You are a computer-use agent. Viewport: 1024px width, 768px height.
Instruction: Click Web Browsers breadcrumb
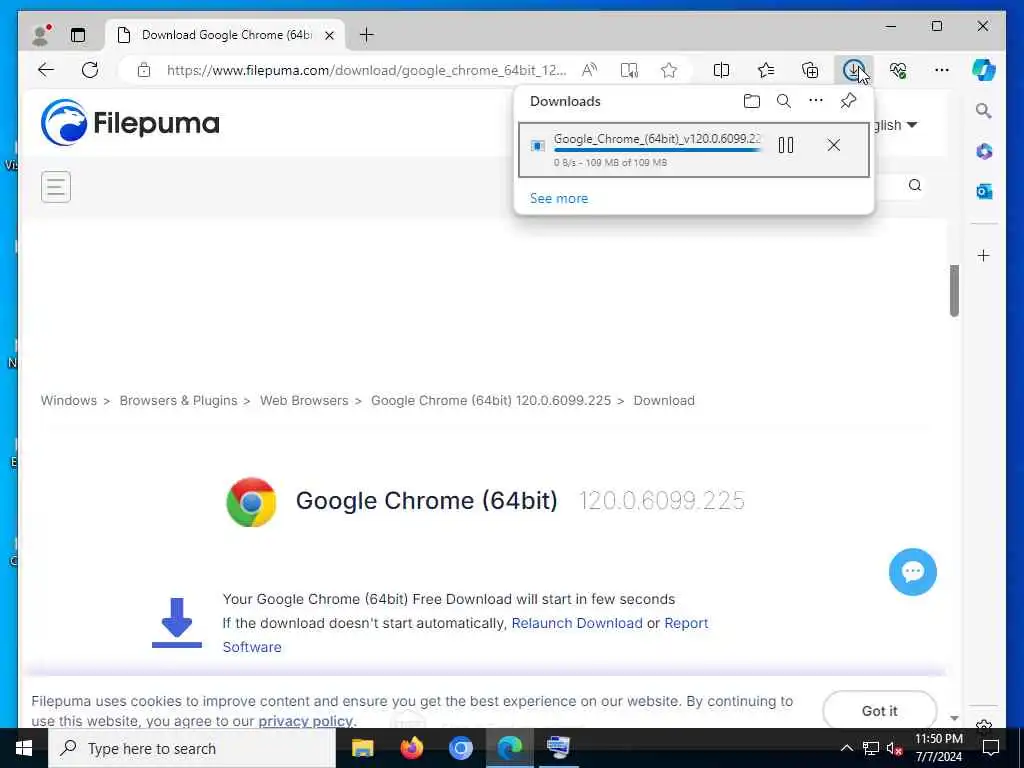pos(304,400)
